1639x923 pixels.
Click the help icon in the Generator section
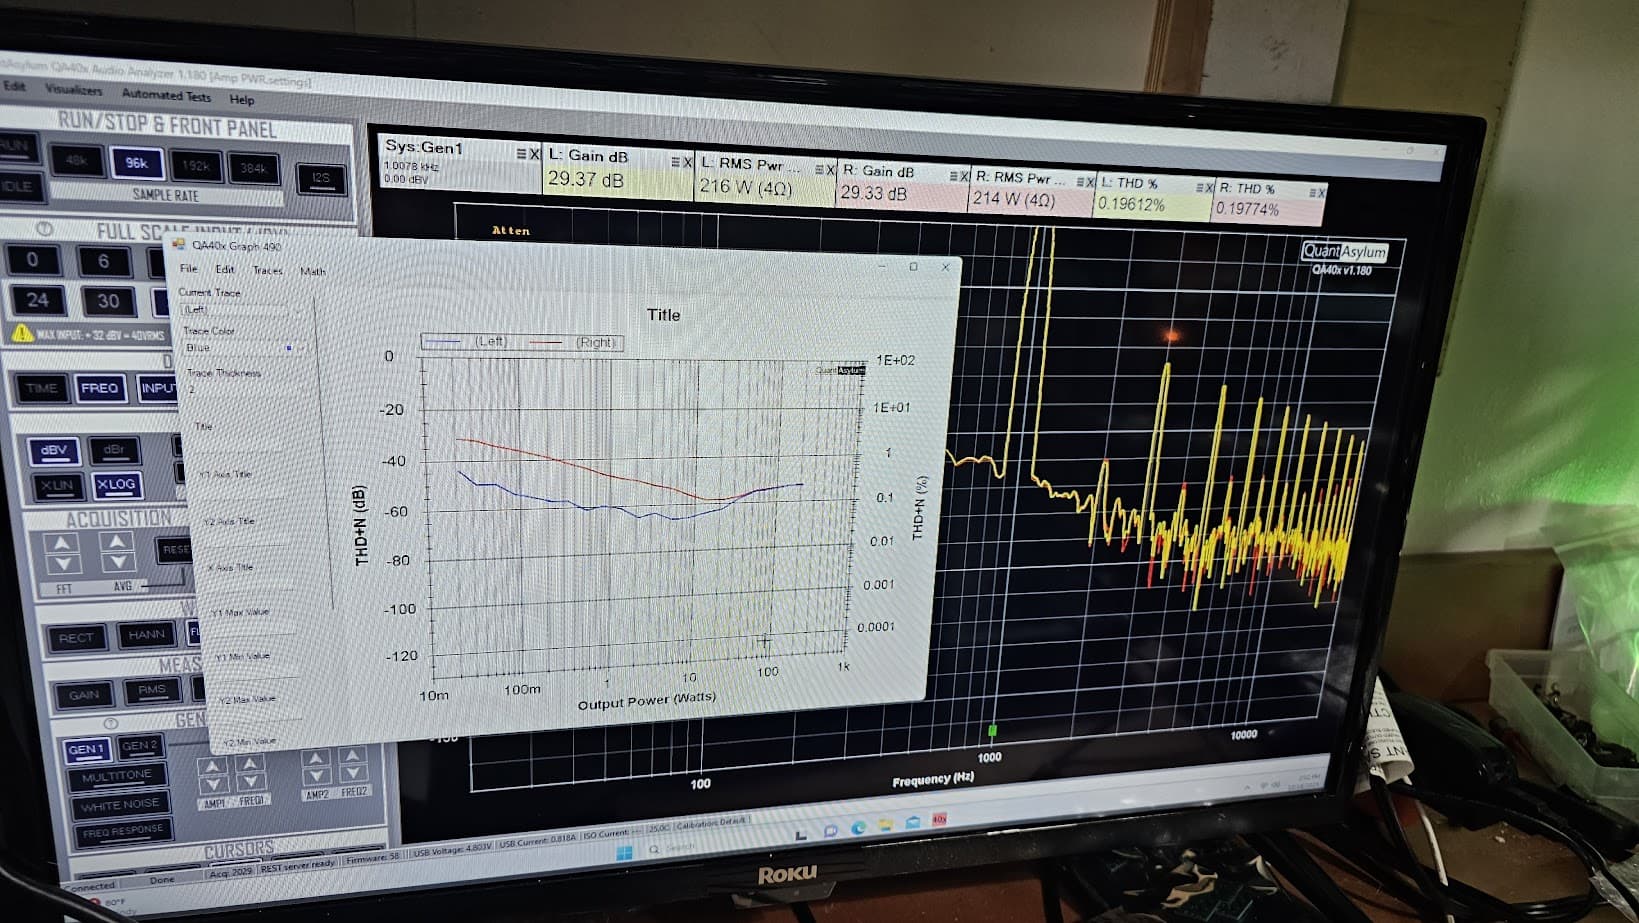pyautogui.click(x=111, y=722)
